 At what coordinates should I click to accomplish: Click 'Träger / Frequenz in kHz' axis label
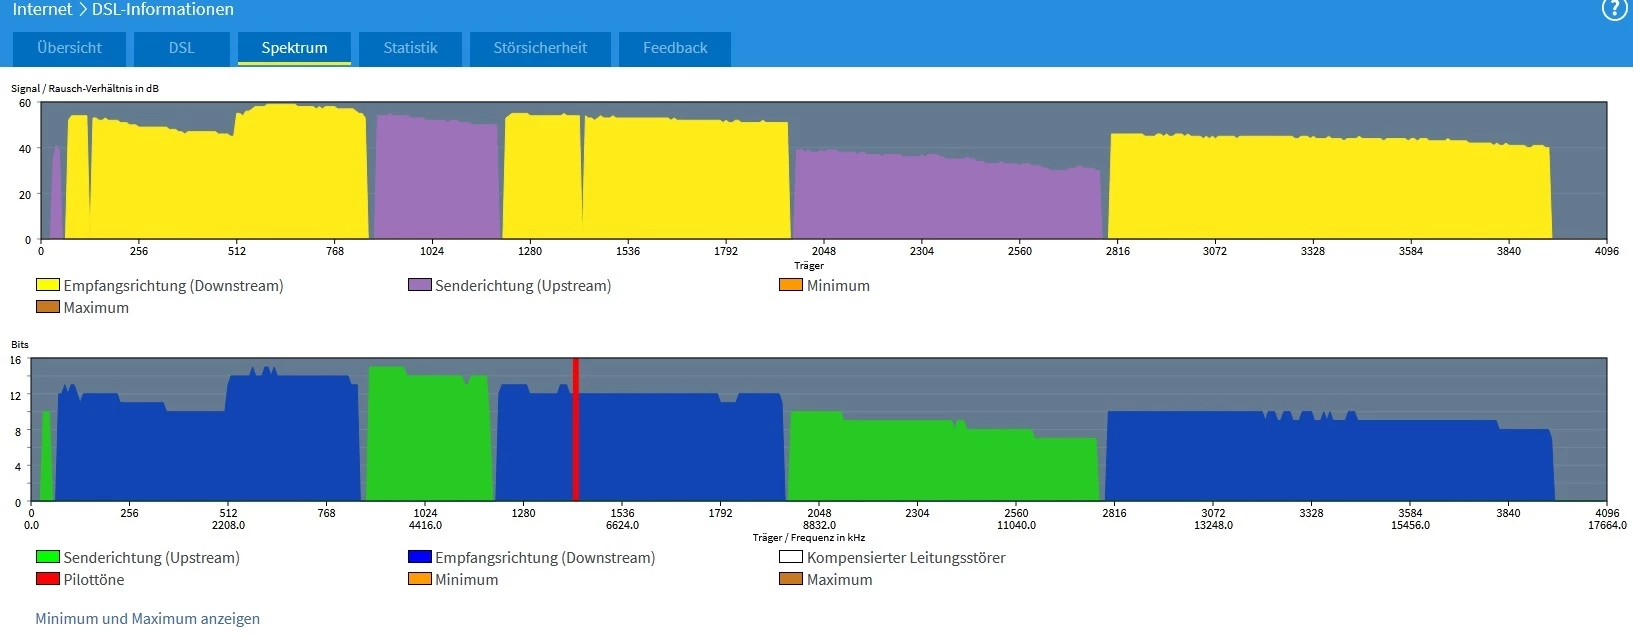(x=809, y=537)
